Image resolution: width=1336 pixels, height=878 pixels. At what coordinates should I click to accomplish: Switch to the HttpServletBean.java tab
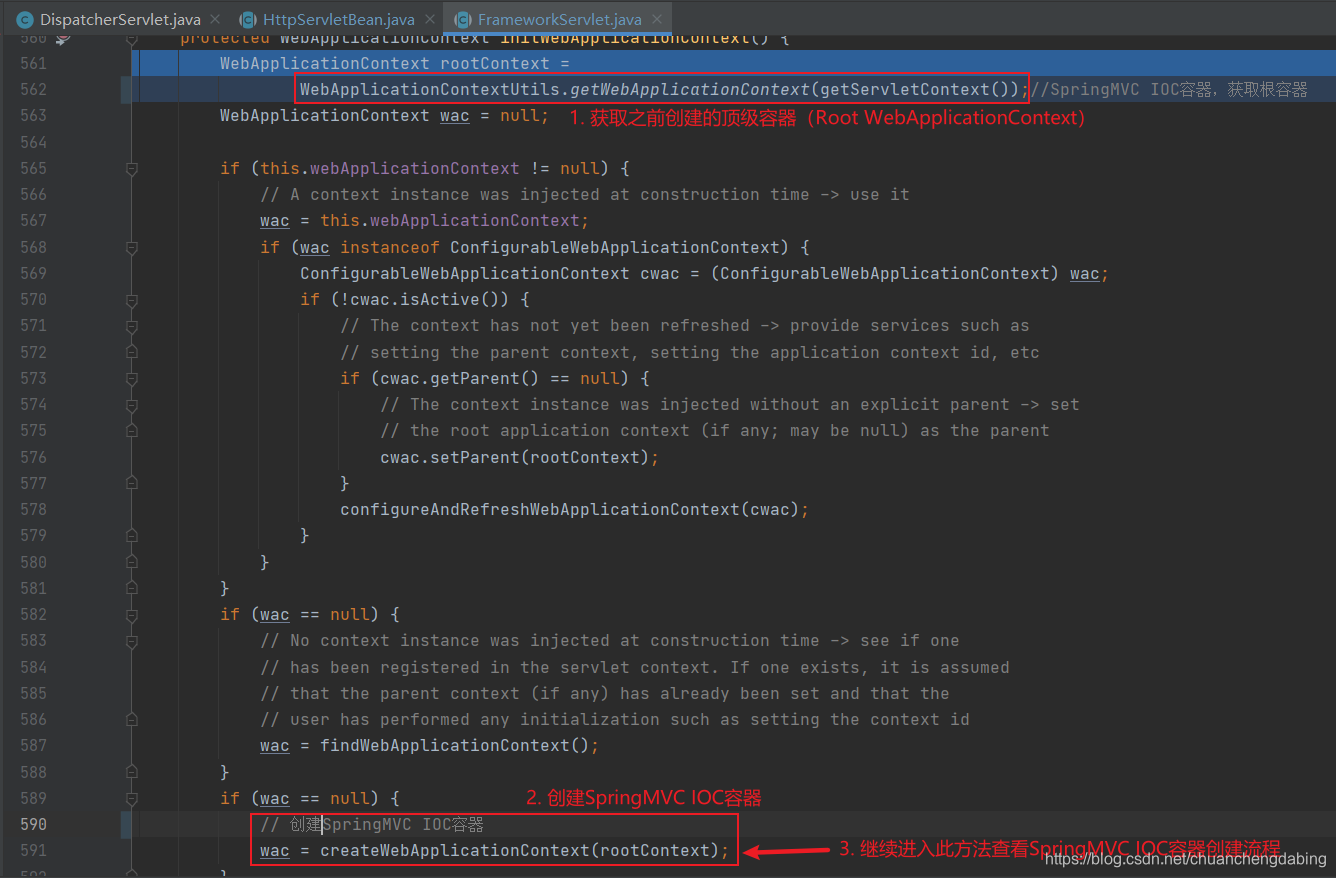(x=339, y=19)
